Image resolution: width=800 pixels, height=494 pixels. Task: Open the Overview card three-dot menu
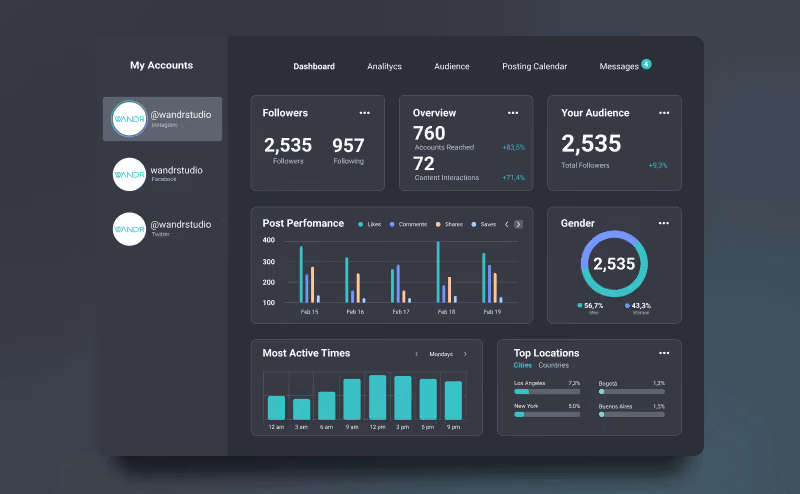(x=513, y=113)
